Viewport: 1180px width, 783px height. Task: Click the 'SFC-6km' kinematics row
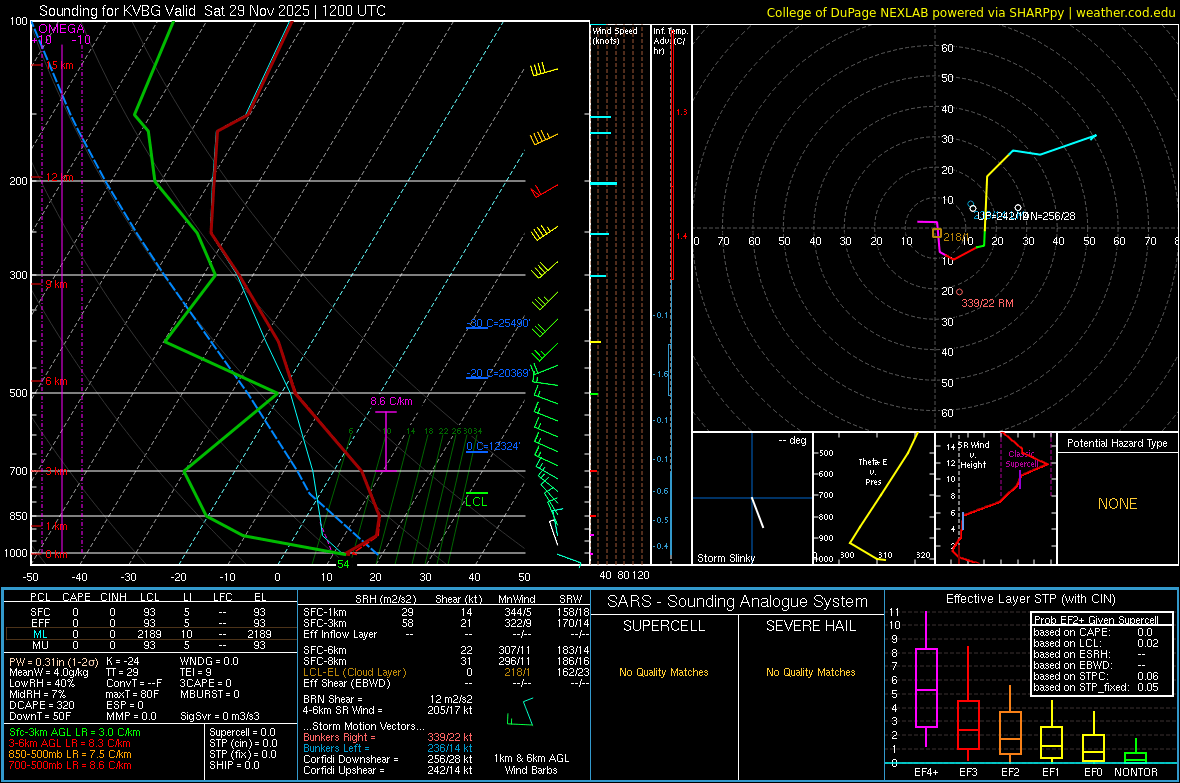[446, 650]
